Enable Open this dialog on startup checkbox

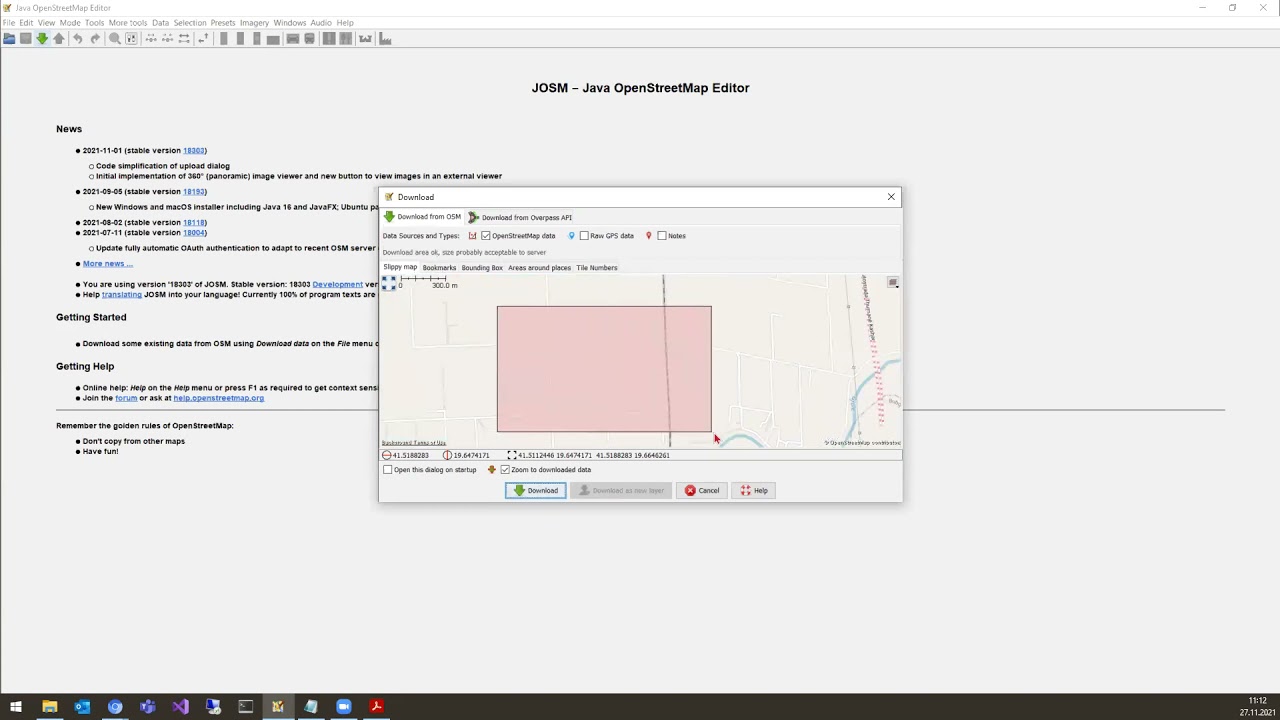point(388,469)
